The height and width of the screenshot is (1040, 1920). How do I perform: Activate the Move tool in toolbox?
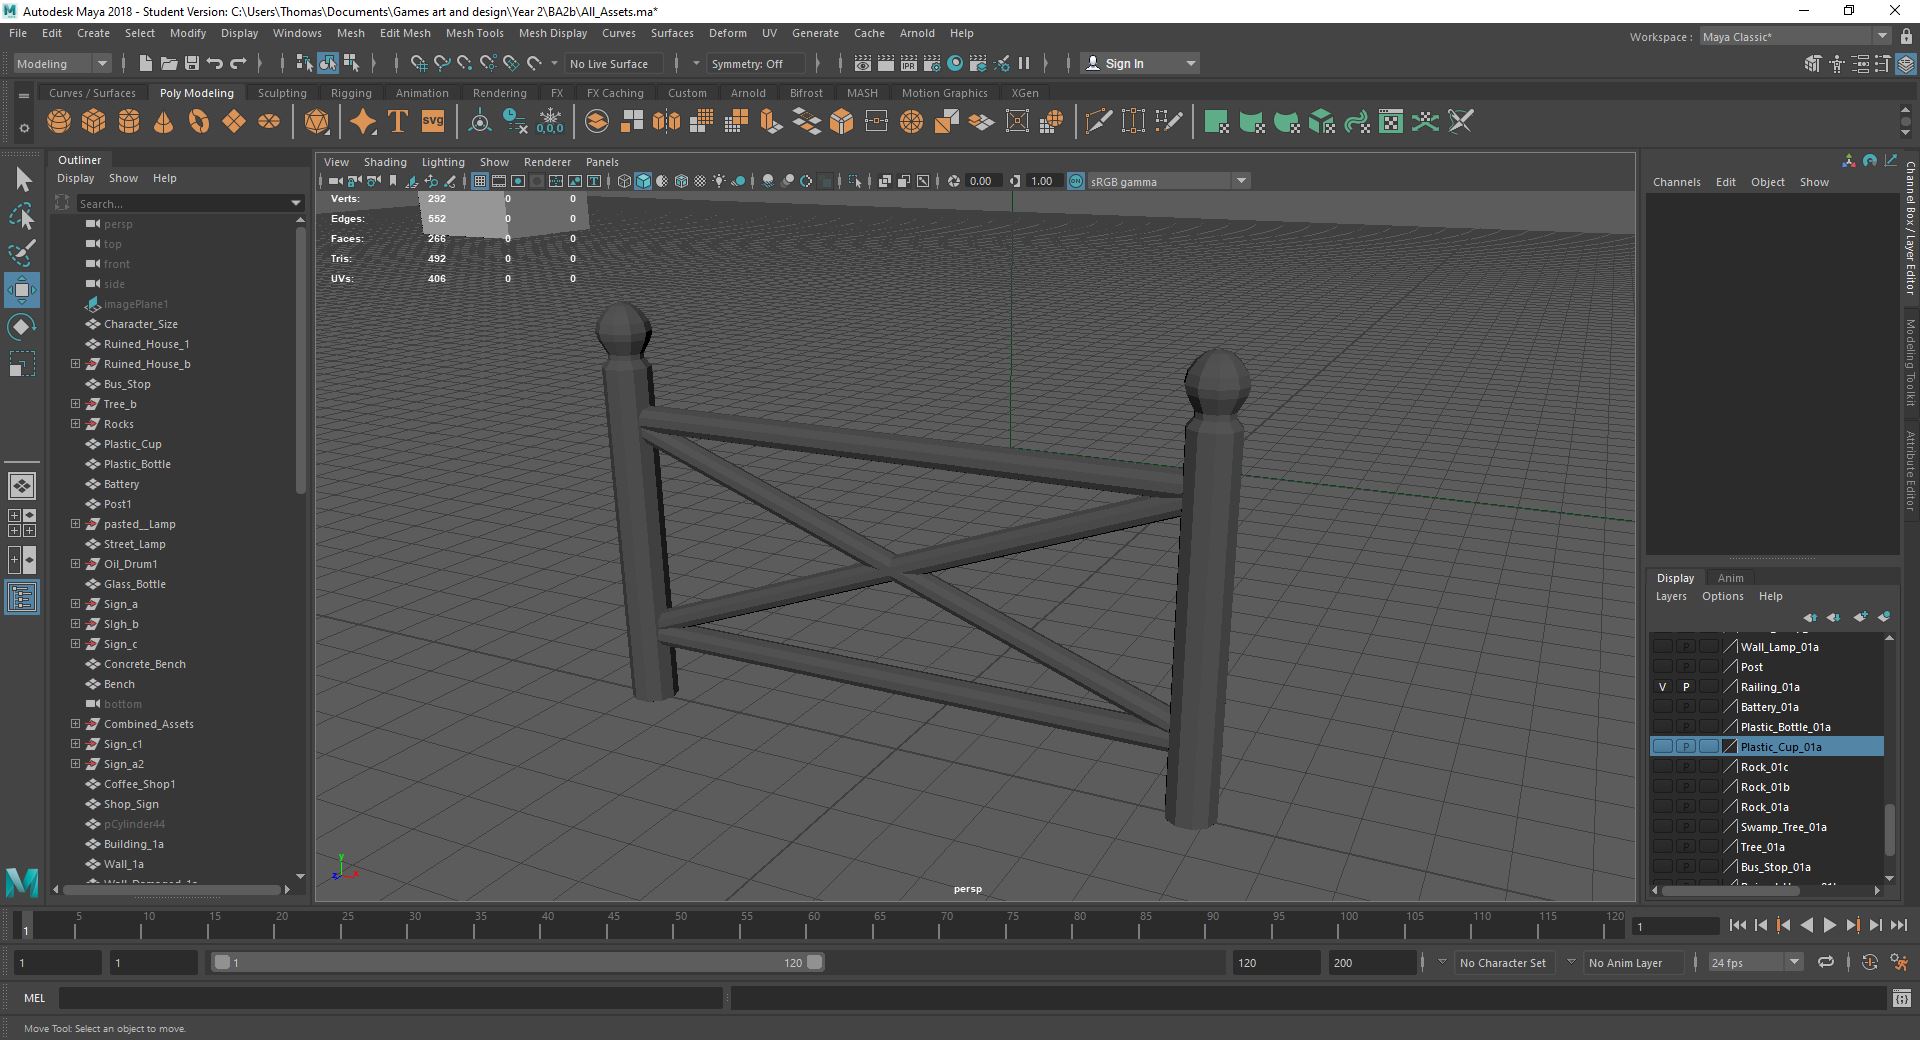(x=22, y=290)
